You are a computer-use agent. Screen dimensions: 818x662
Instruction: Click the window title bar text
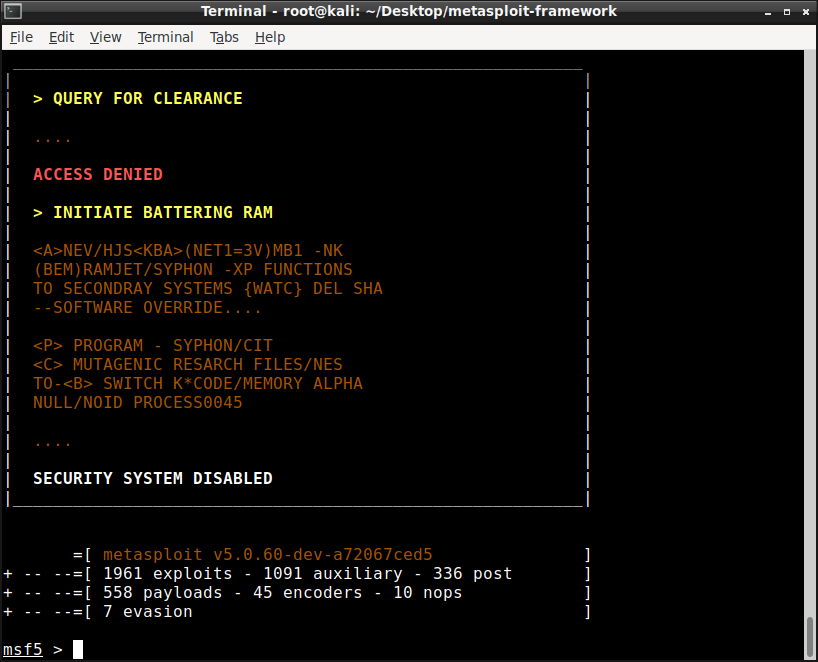[409, 11]
